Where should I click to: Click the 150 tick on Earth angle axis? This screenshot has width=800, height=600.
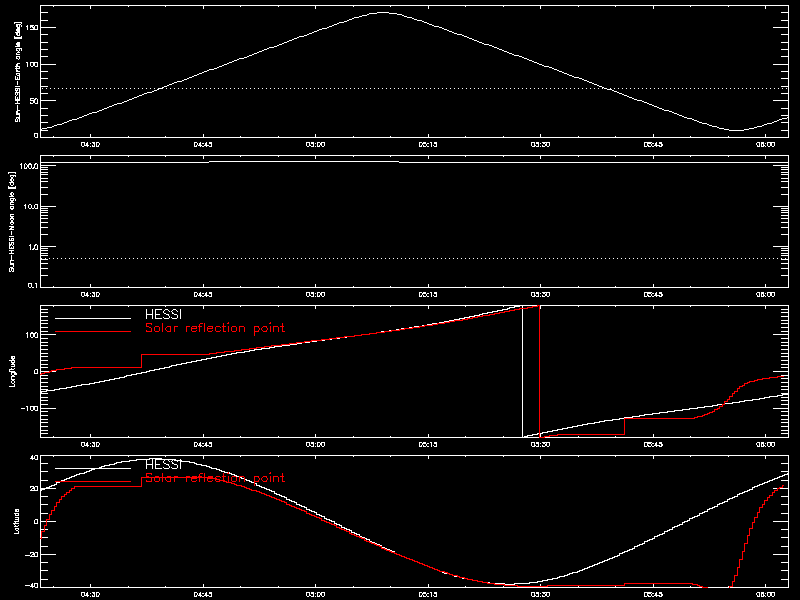pos(33,28)
